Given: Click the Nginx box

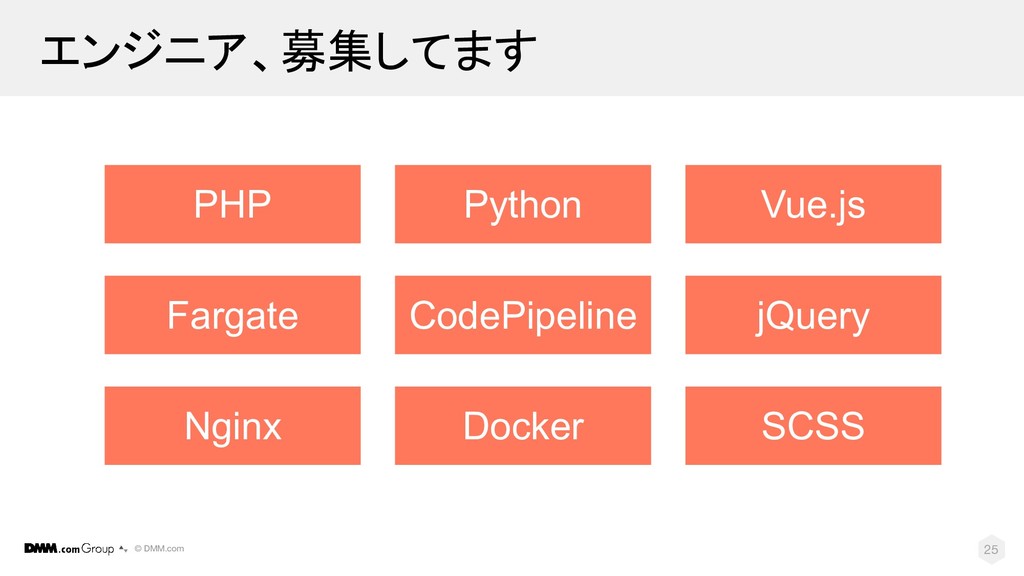Looking at the screenshot, I should pos(232,426).
